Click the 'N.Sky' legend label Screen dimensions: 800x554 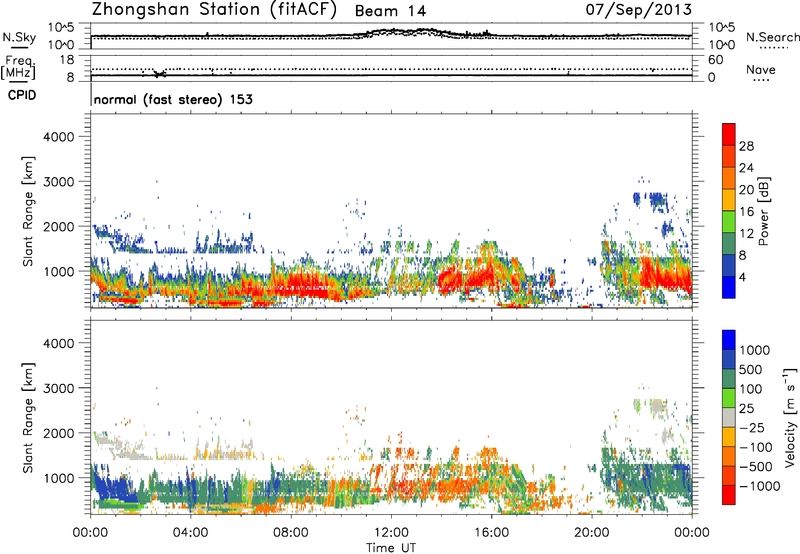[19, 37]
